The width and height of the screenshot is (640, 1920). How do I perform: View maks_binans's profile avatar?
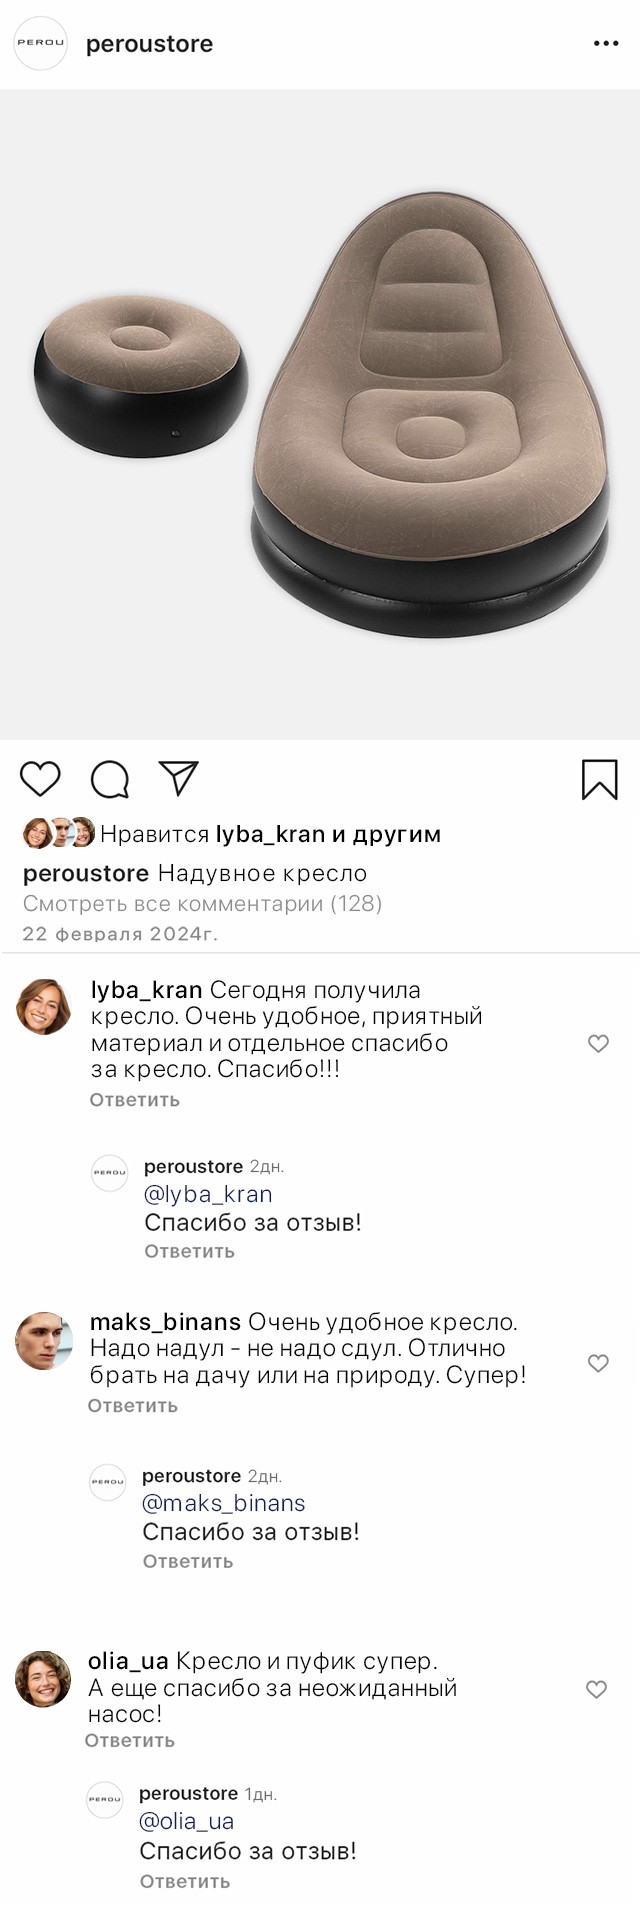pyautogui.click(x=44, y=1341)
